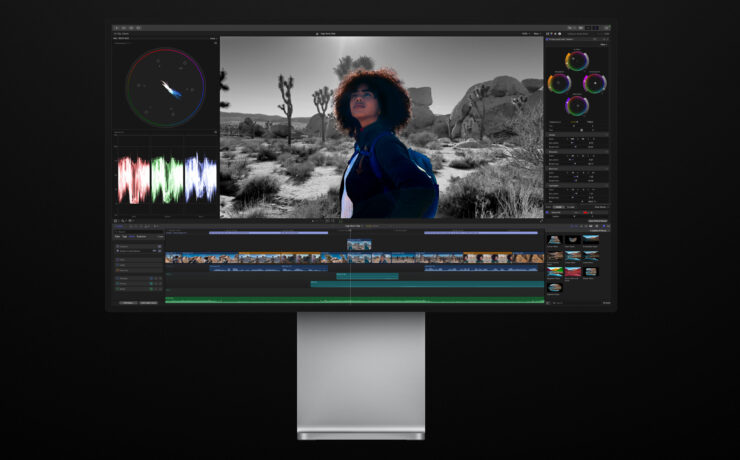Screen dimensions: 740x460
Task: Switch to the Captions tab in the timeline index
Action: (x=141, y=236)
